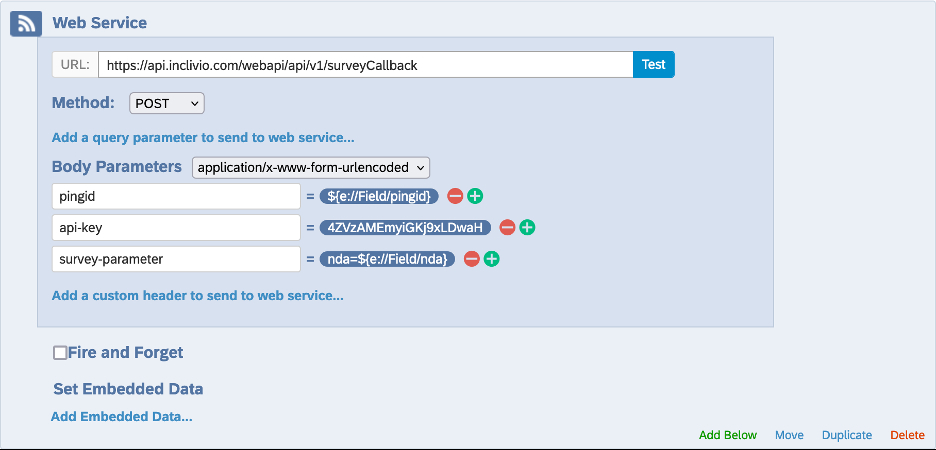The image size is (936, 450).
Task: Delete this Web Service element
Action: coord(907,435)
